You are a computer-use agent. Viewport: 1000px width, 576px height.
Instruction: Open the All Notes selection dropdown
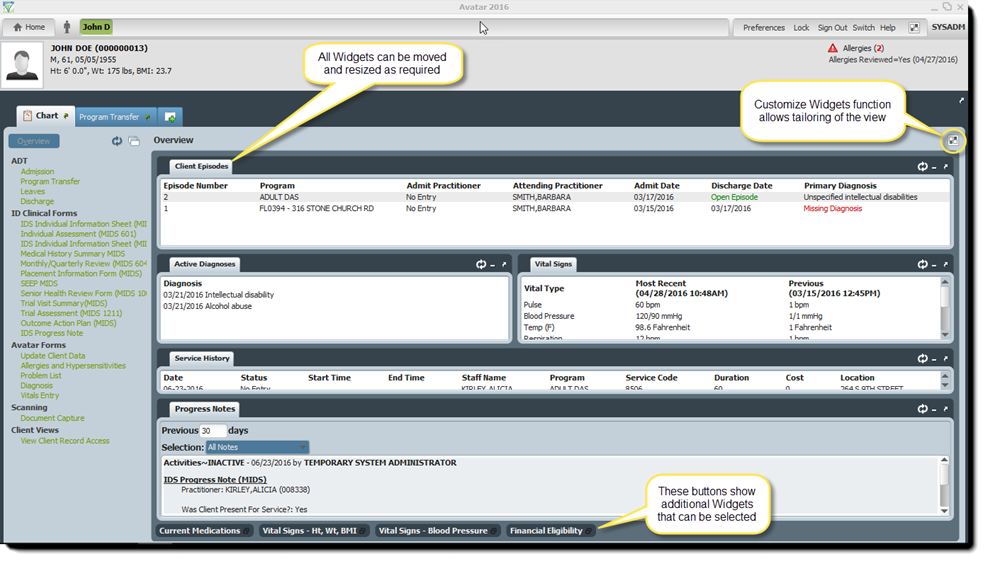[x=258, y=447]
